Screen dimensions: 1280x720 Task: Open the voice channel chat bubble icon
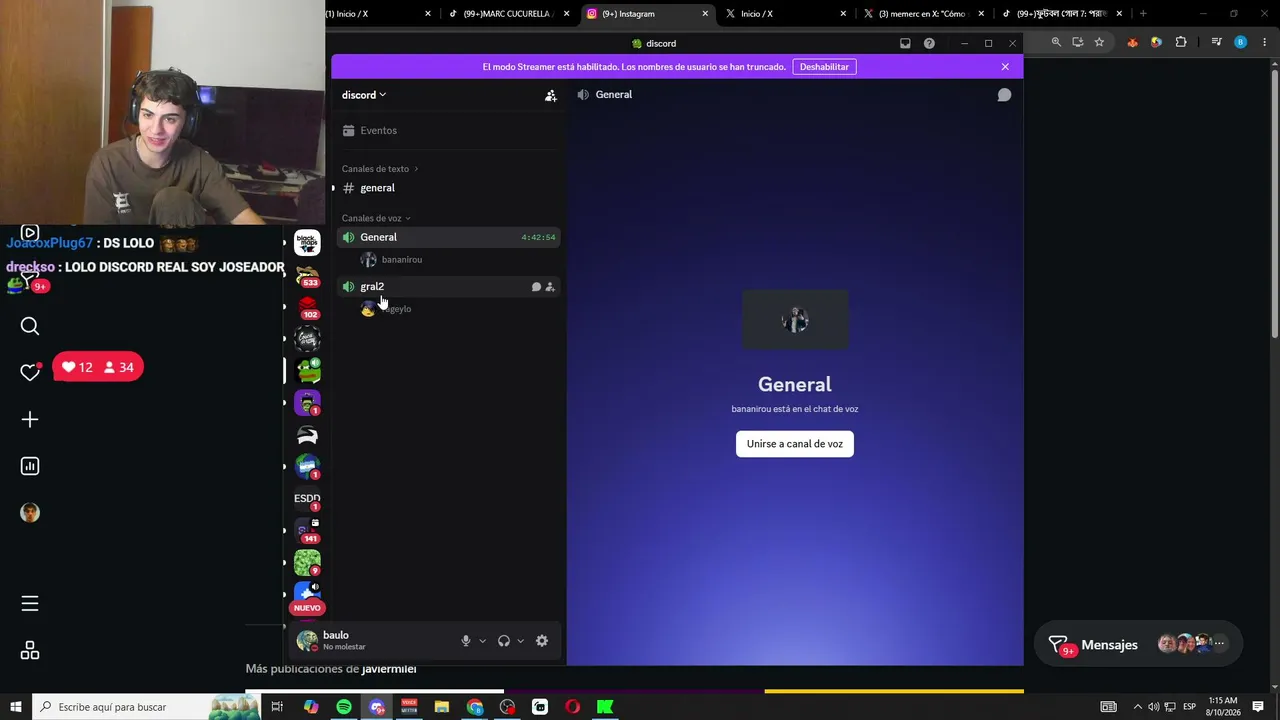(x=1004, y=95)
